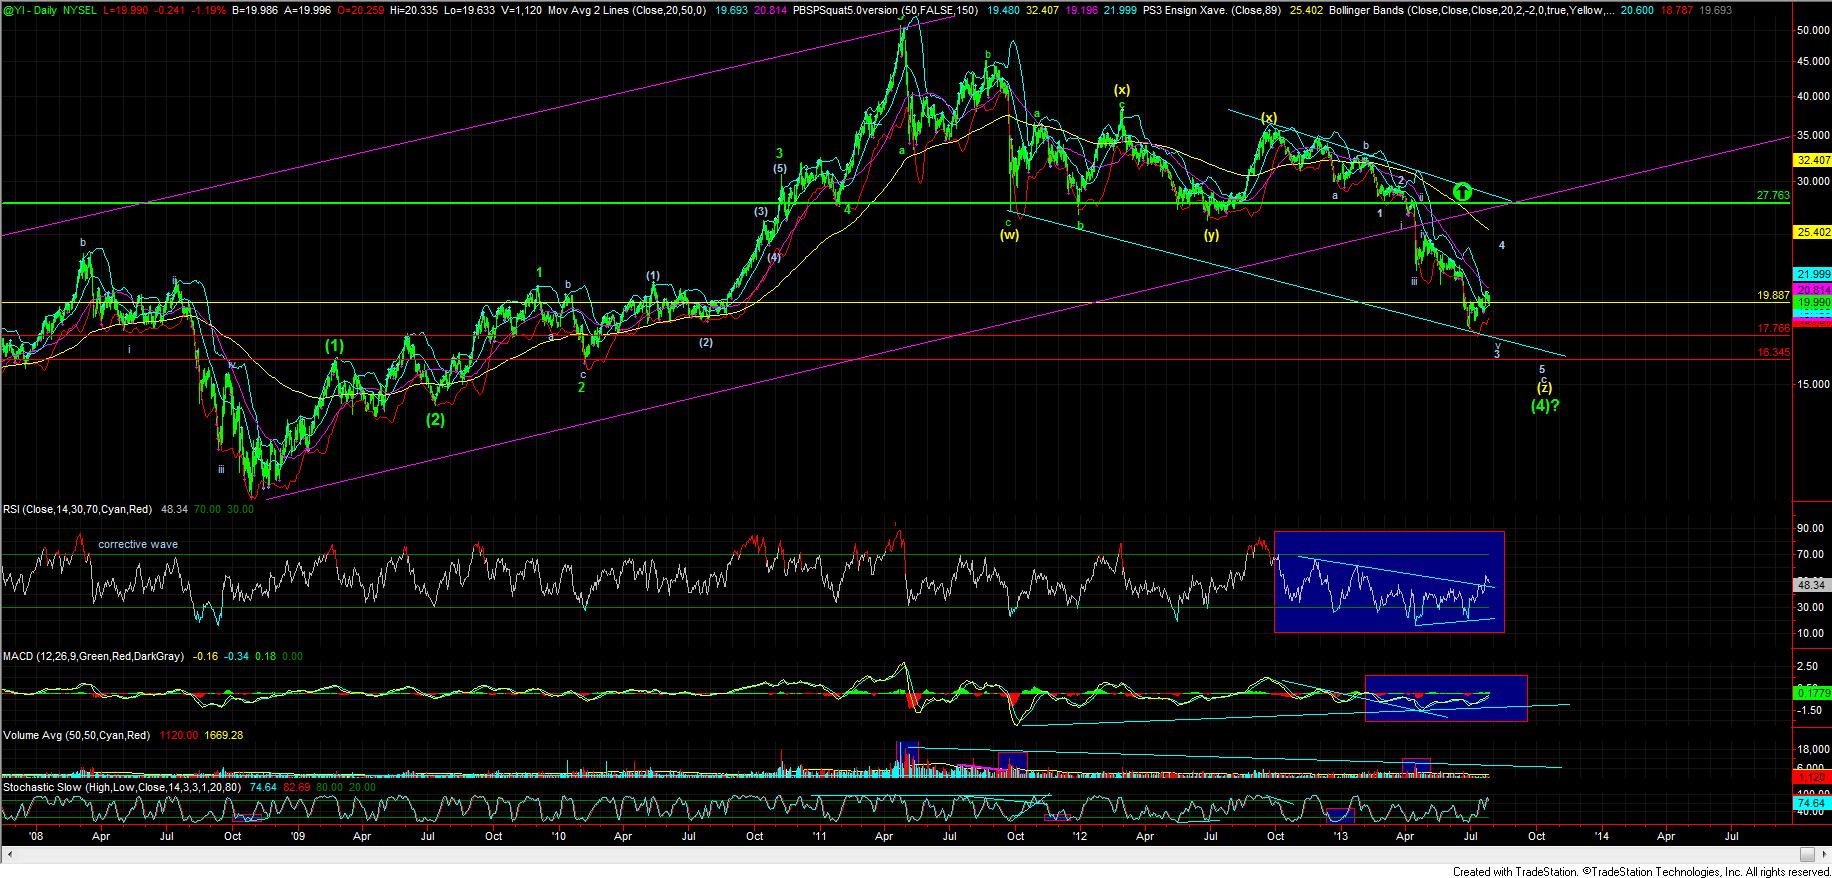1832x878 pixels.
Task: Click the 21.999 price tag on axis
Action: [x=1813, y=274]
